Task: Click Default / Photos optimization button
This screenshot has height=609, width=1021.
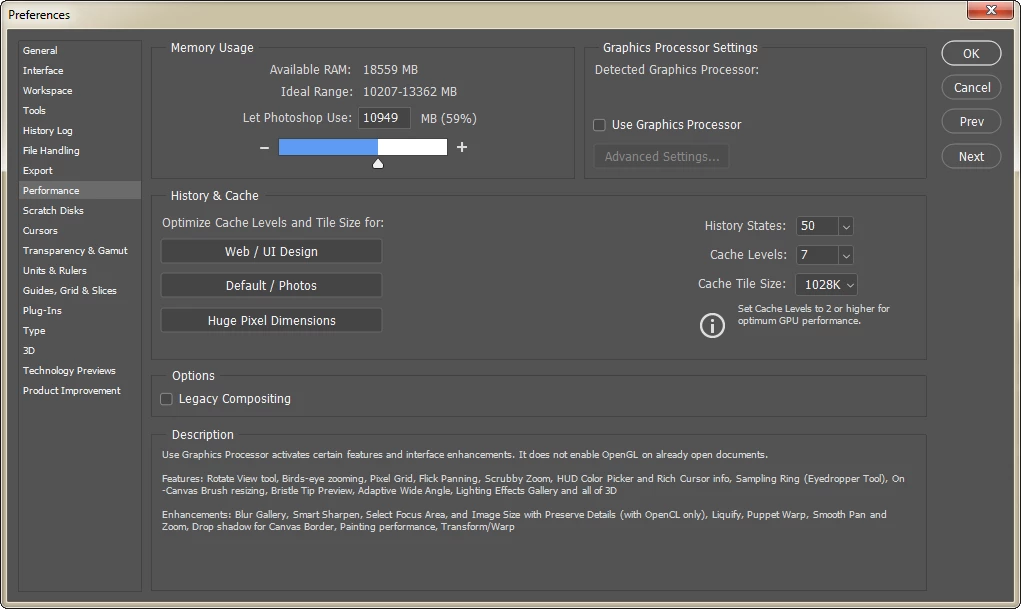Action: [x=271, y=285]
